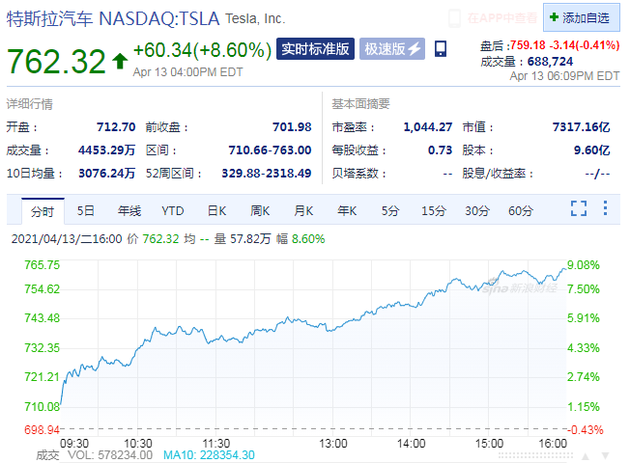Open the 年K chart tab
Viewport: 630px width, 463px height.
point(347,211)
